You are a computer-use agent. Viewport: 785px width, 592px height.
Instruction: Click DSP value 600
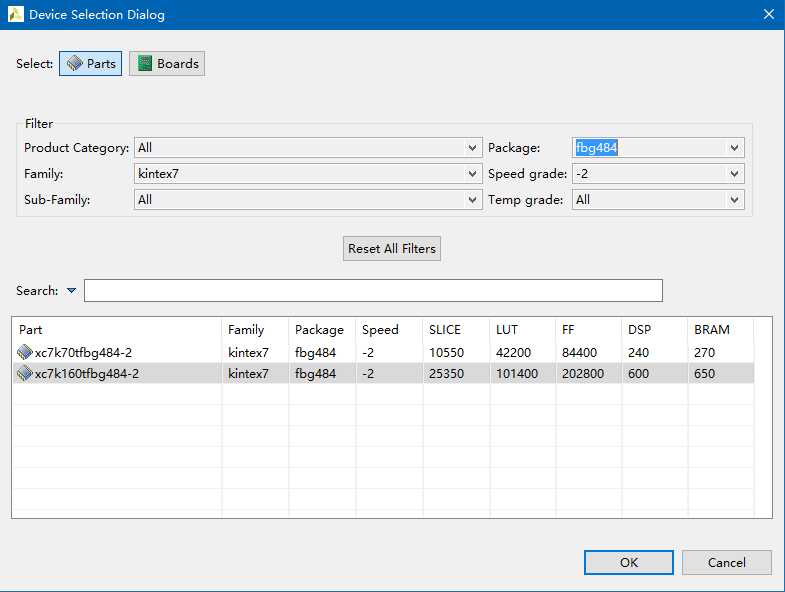coord(638,374)
